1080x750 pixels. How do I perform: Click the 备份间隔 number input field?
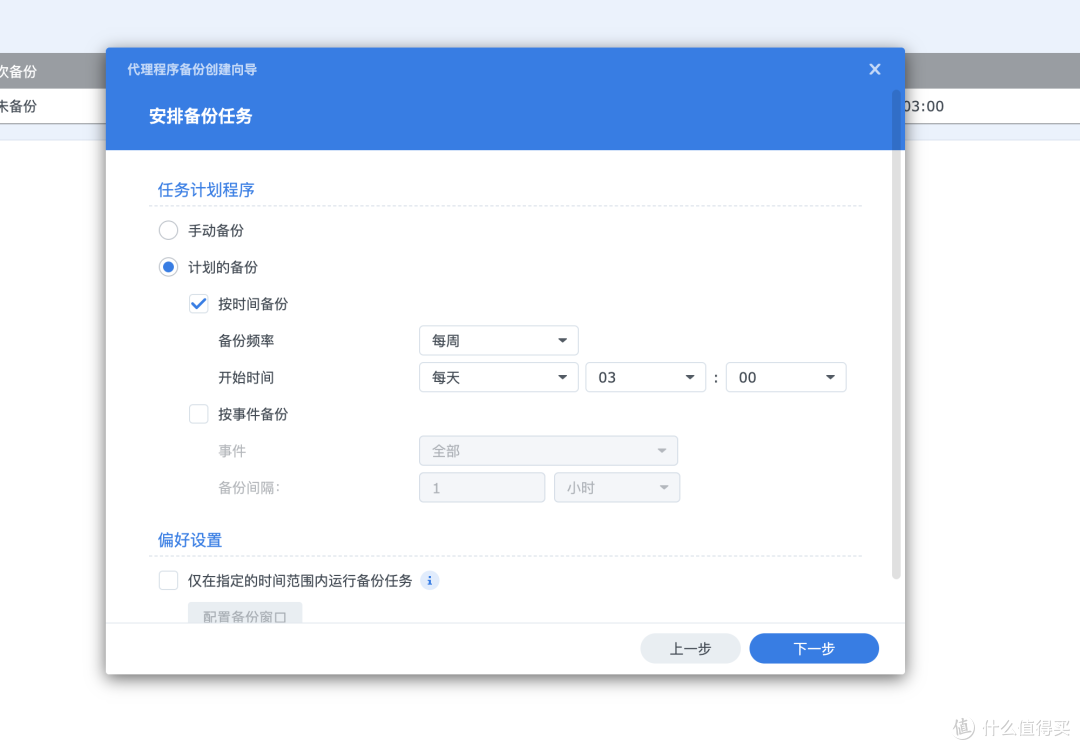tap(482, 488)
